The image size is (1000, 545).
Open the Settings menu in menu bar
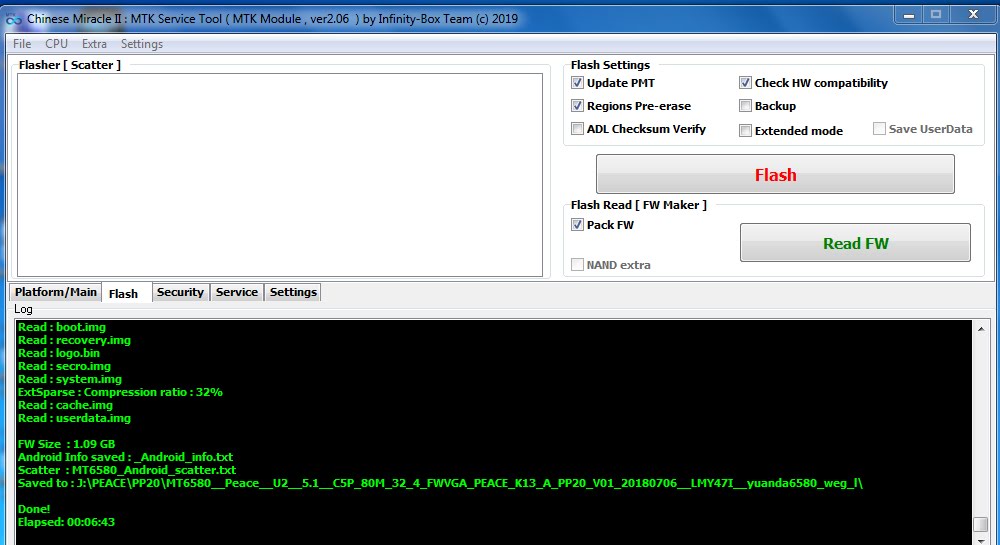click(x=142, y=44)
